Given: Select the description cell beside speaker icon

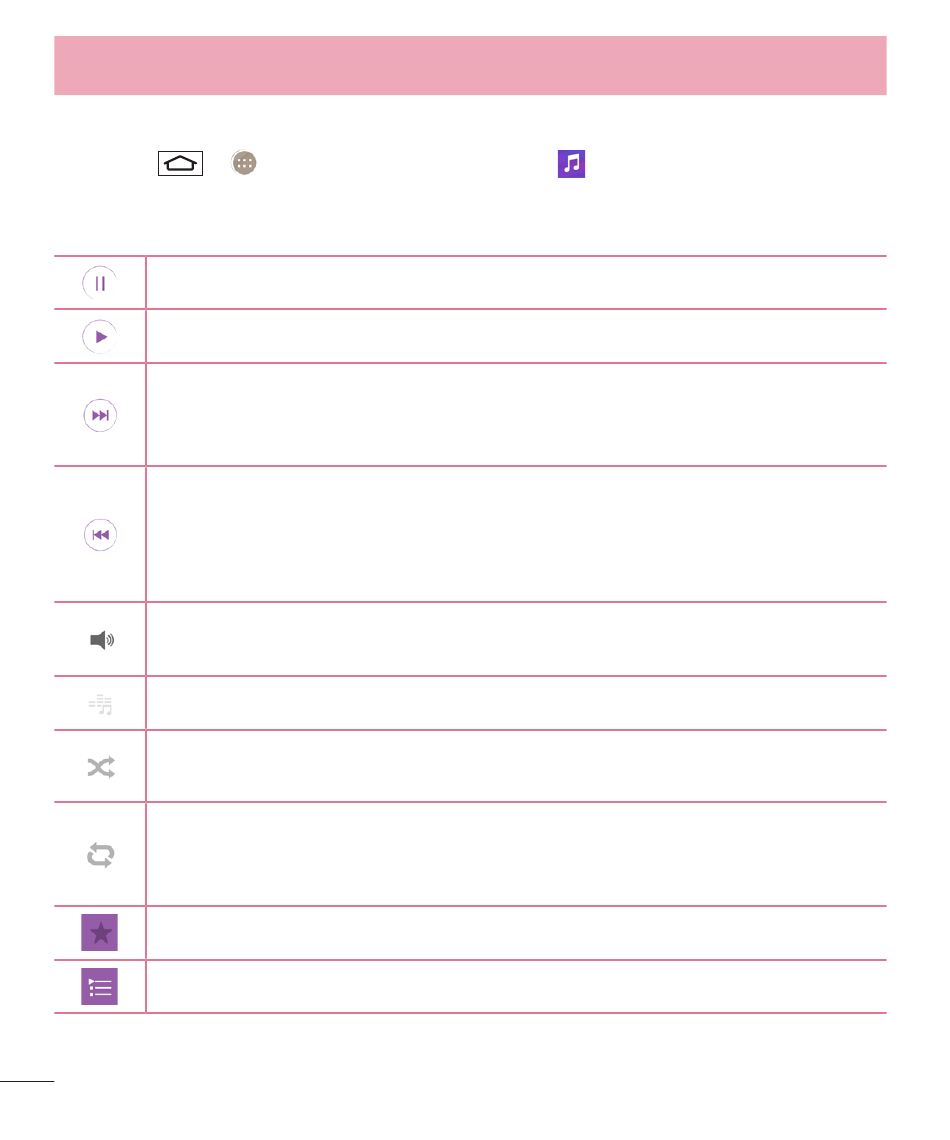Looking at the screenshot, I should (516, 639).
